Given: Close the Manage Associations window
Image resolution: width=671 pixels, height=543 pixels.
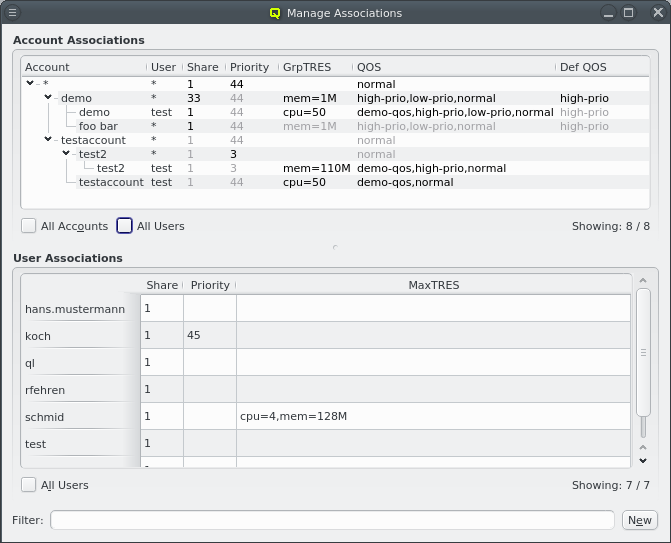Looking at the screenshot, I should [x=658, y=12].
